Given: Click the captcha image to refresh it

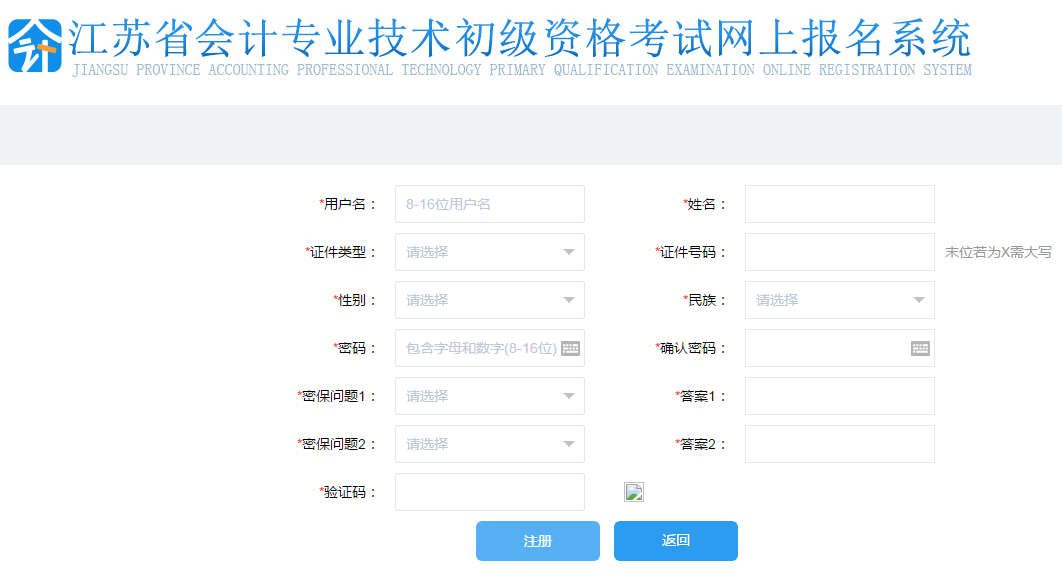Looking at the screenshot, I should click(633, 491).
